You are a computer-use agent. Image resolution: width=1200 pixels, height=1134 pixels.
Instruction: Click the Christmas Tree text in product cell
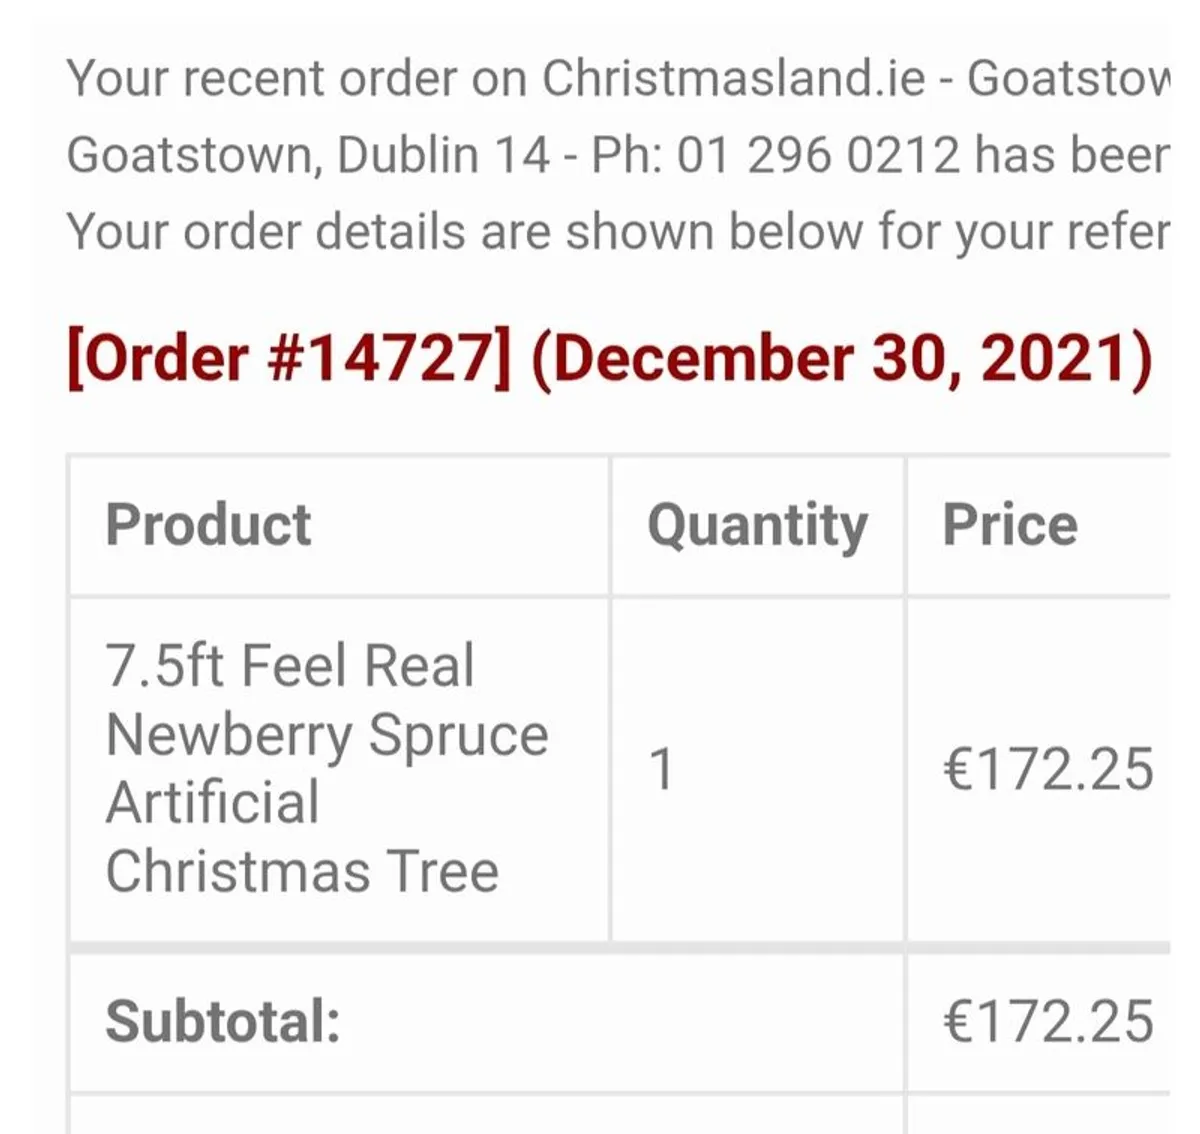tap(302, 871)
